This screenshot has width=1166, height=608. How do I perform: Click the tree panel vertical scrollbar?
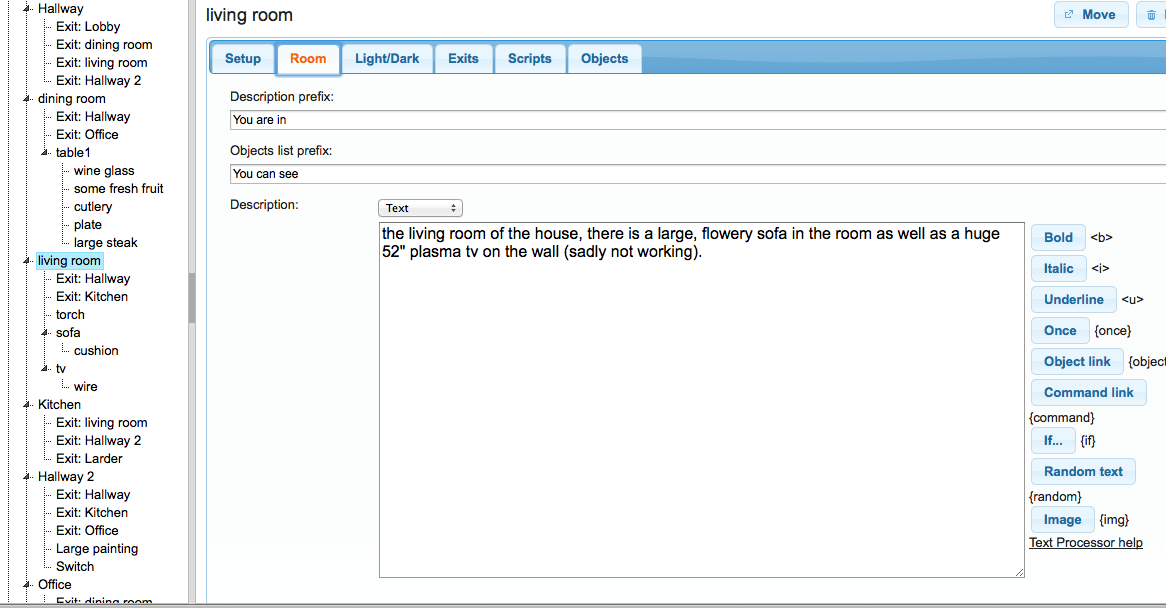click(192, 298)
